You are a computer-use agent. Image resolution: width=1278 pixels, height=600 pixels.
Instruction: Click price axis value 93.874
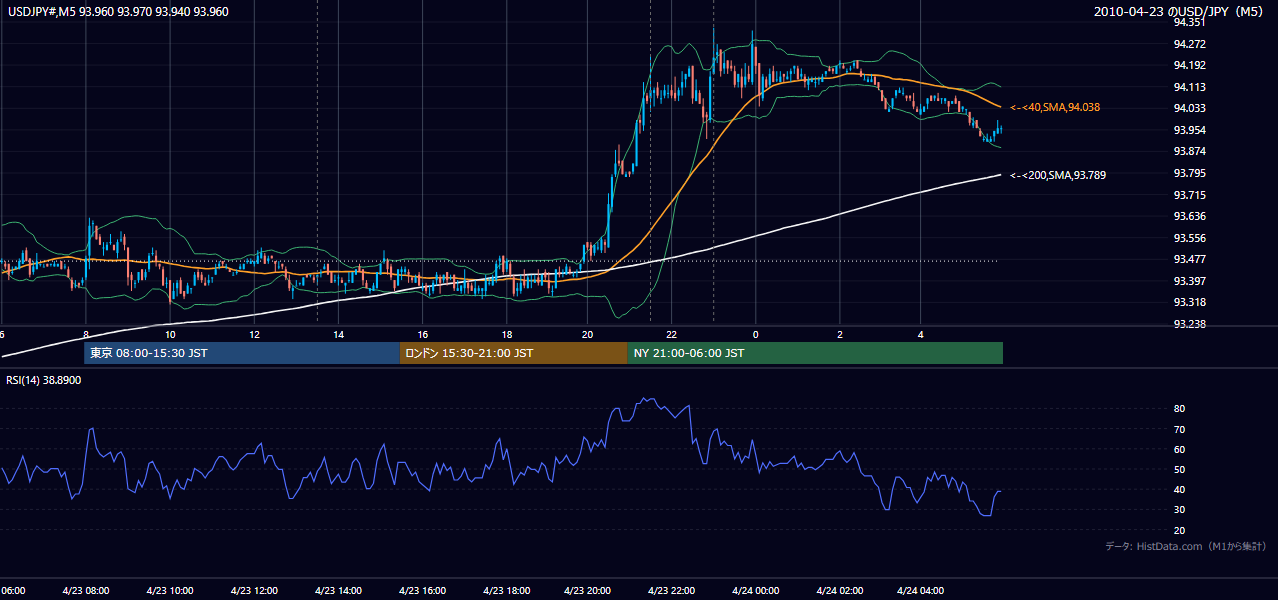tap(1188, 151)
